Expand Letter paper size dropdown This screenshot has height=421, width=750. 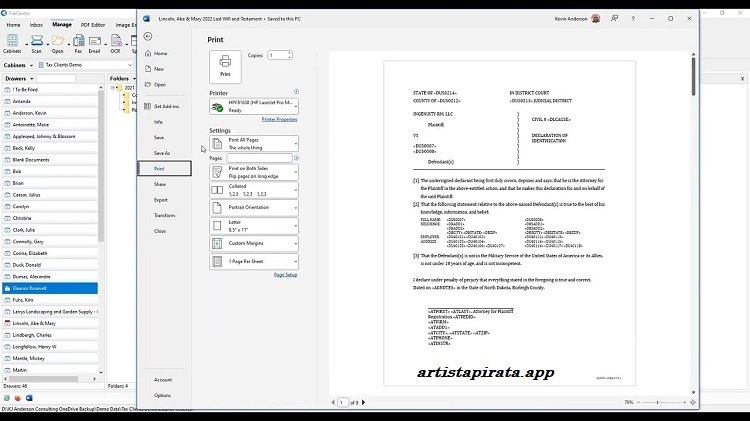pyautogui.click(x=254, y=226)
